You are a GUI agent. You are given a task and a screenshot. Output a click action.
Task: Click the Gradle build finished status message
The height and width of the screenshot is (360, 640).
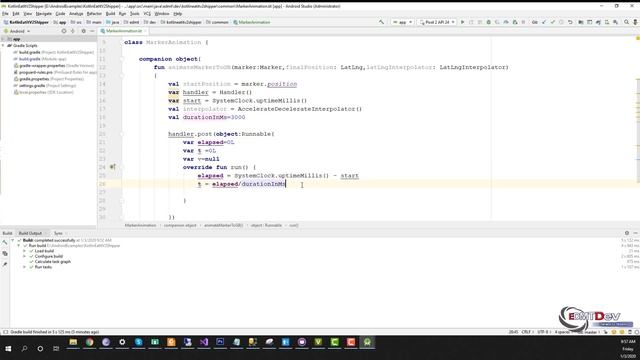(x=54, y=332)
